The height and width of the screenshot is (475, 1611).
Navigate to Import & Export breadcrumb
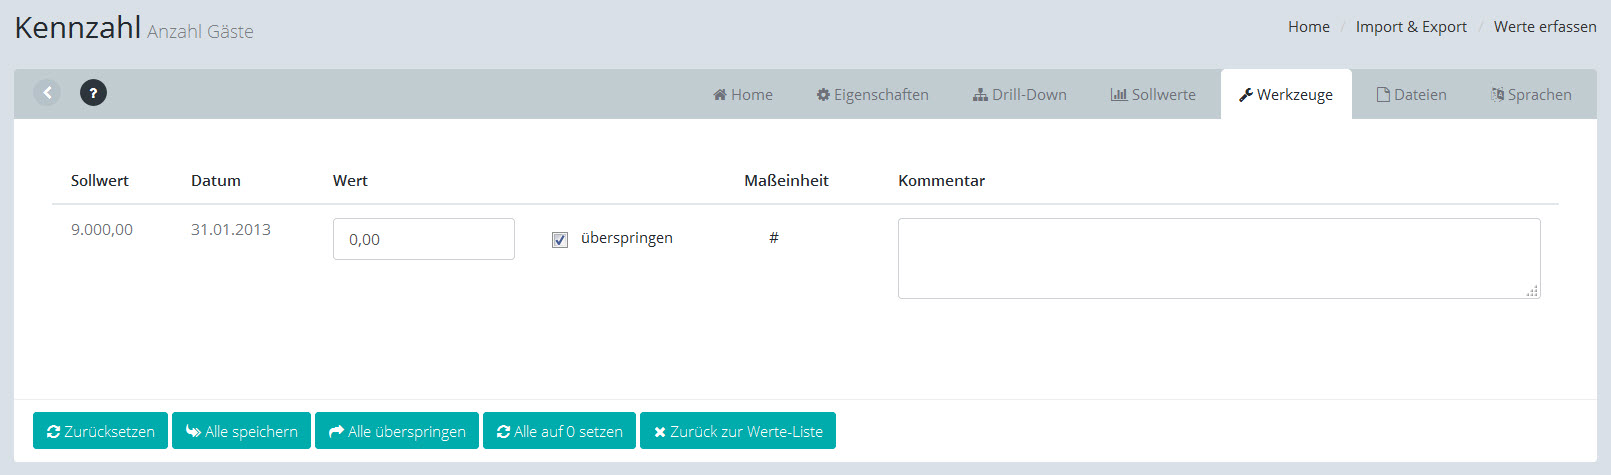point(1411,27)
